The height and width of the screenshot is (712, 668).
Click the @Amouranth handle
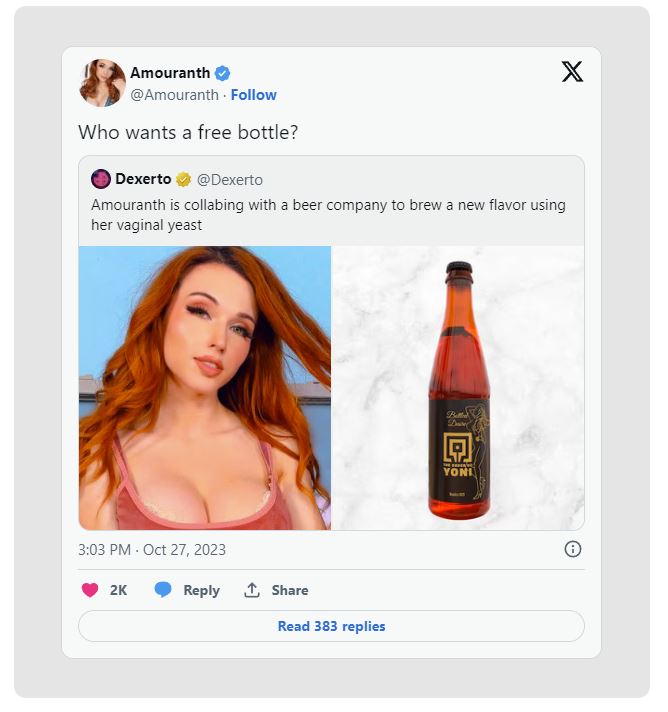[x=174, y=95]
